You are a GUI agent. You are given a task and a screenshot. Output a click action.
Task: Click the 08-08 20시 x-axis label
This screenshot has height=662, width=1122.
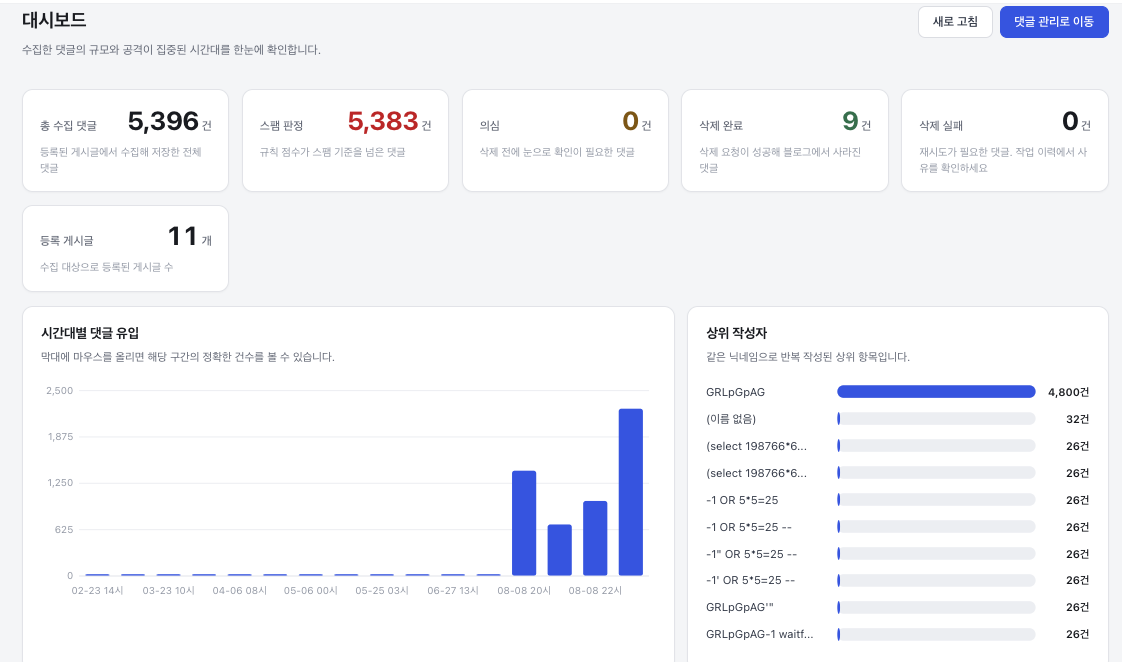[x=524, y=590]
